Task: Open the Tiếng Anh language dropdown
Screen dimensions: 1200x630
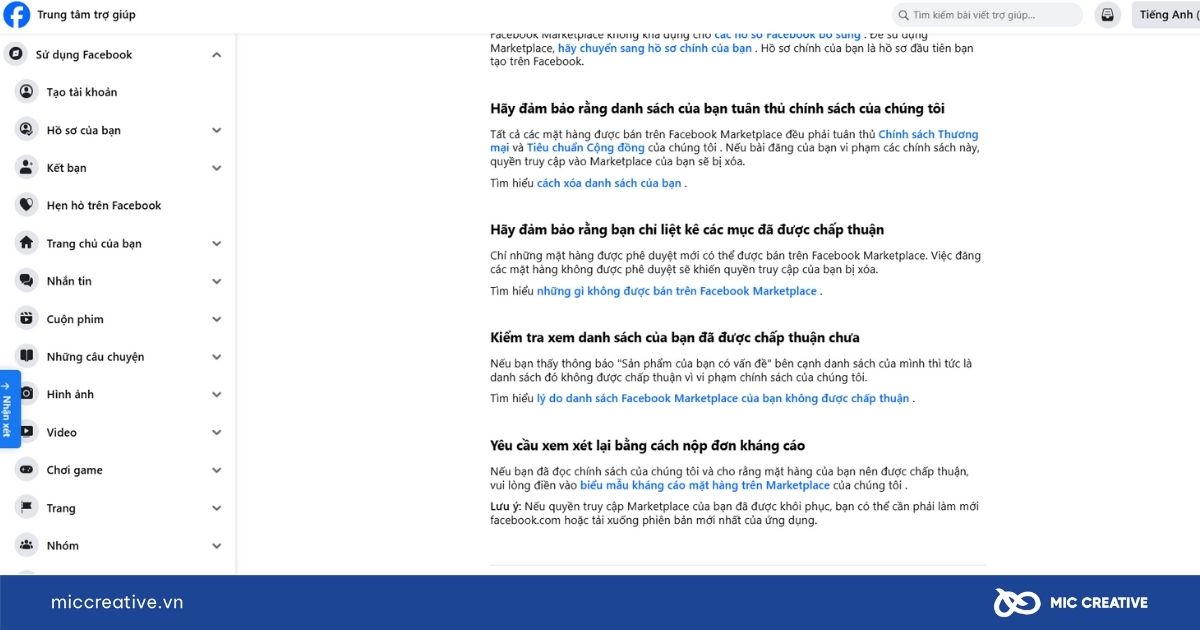Action: 1165,15
